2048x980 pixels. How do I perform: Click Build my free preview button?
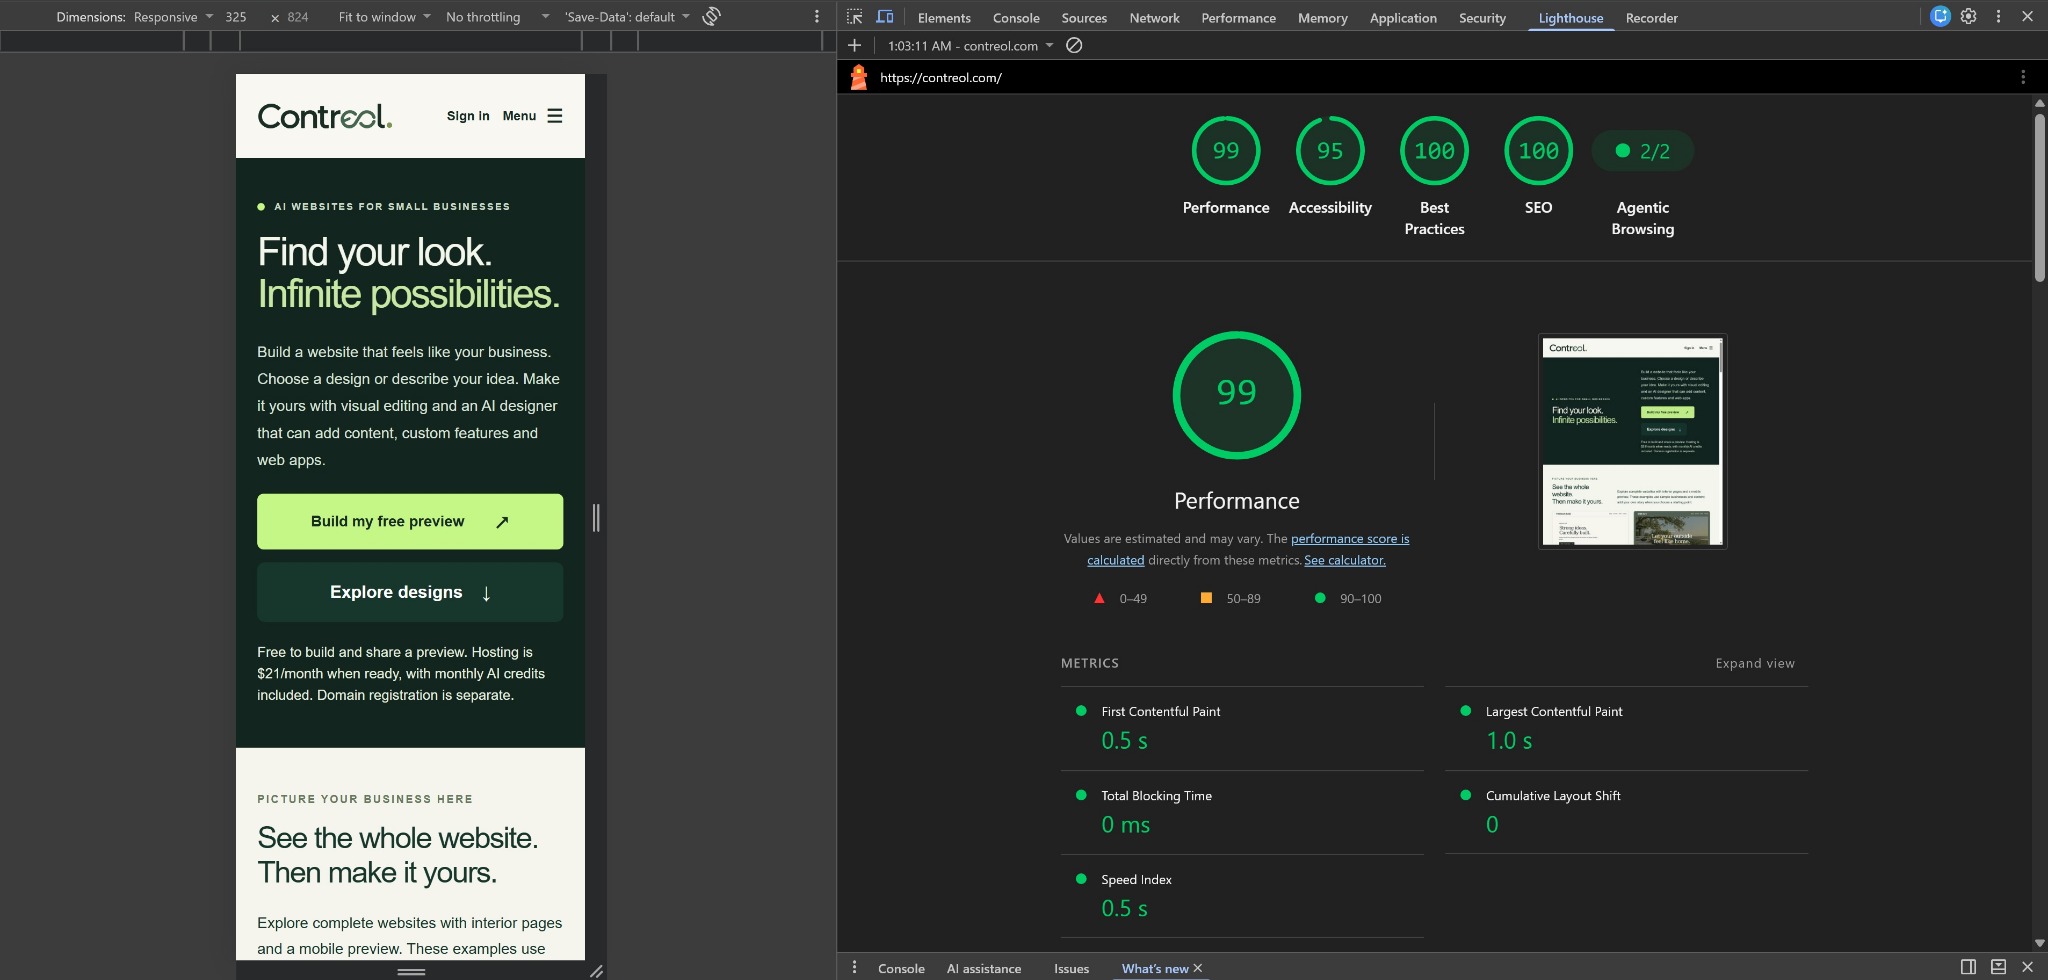tap(410, 521)
